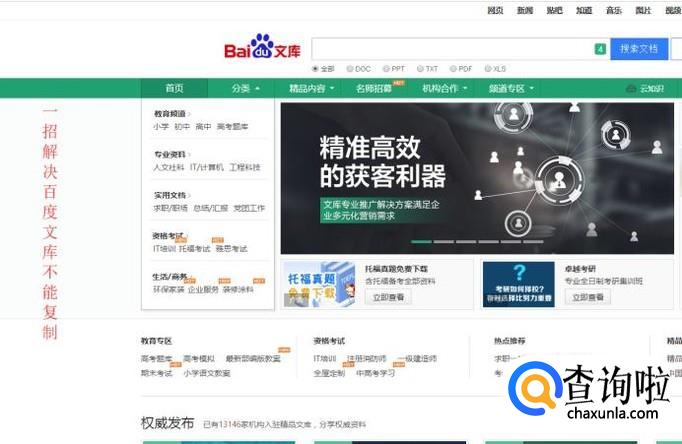Select the last banner carousel indicator
Image resolution: width=682 pixels, height=444 pixels.
coord(533,242)
